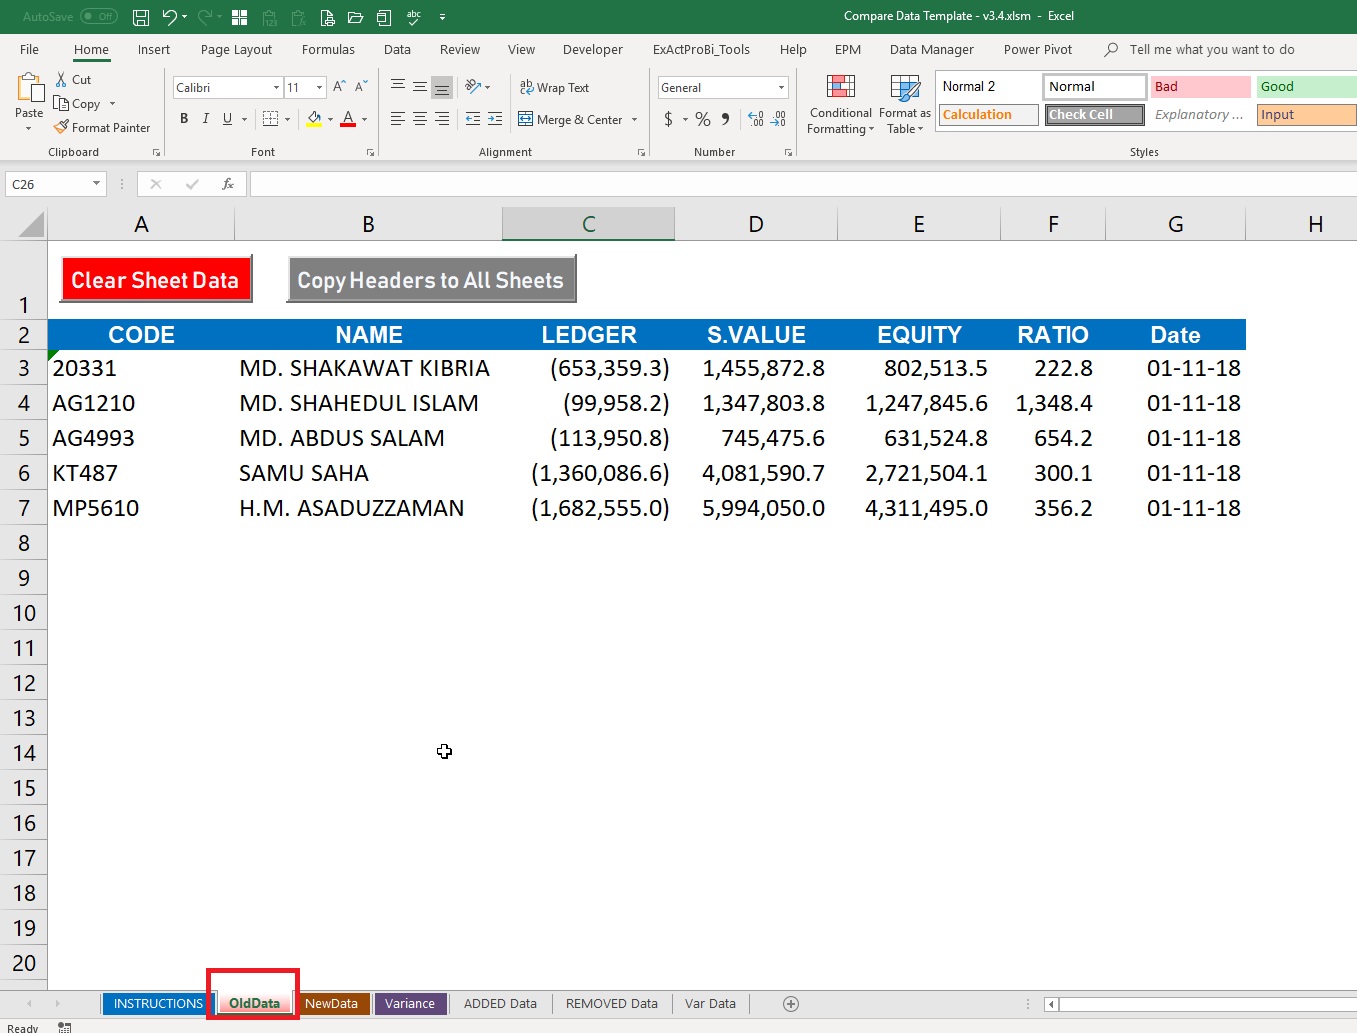1357x1033 pixels.
Task: Open the Merge & Center dropdown arrow
Action: [634, 120]
